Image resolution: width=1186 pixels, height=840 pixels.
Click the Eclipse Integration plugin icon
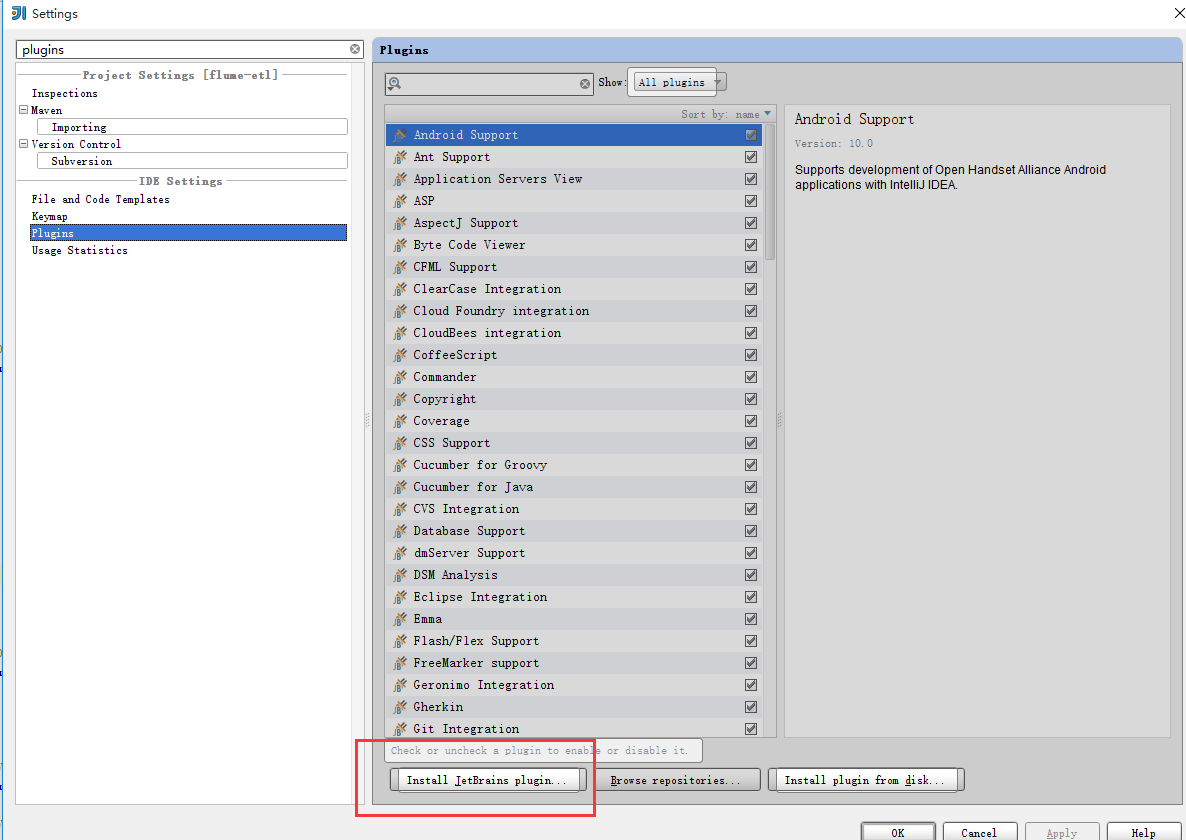400,597
